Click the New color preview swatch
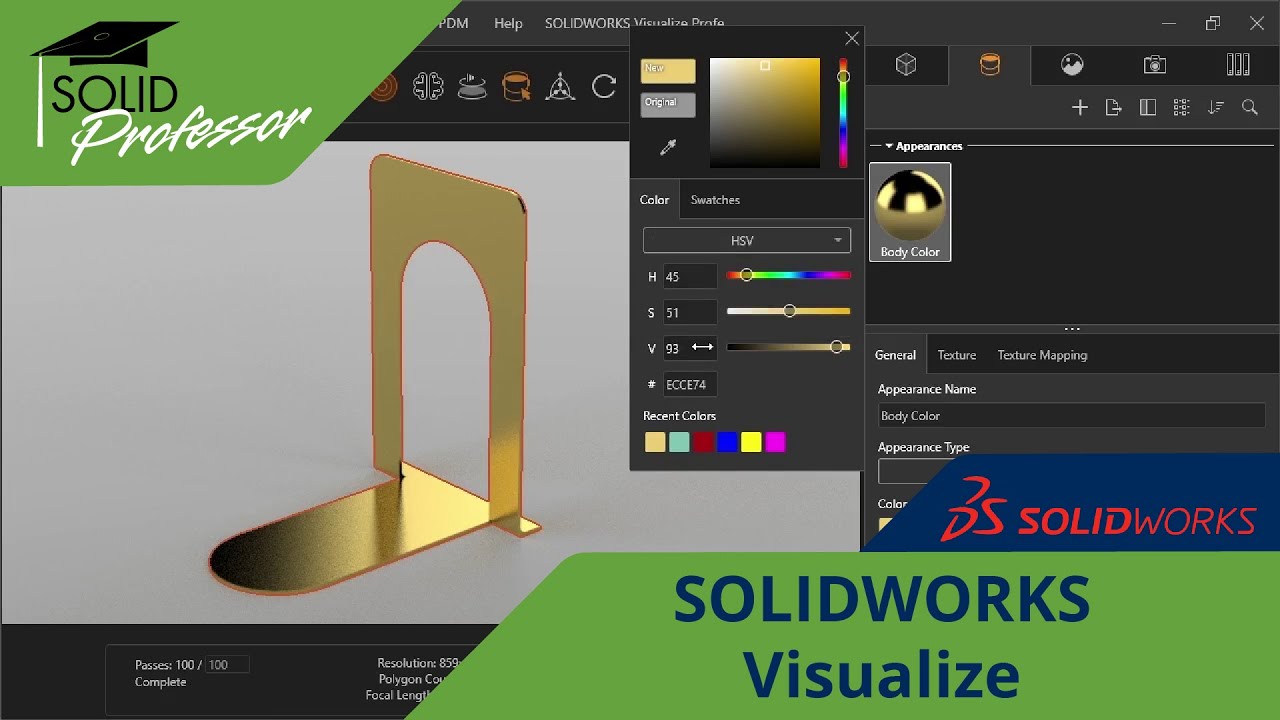 [x=668, y=72]
